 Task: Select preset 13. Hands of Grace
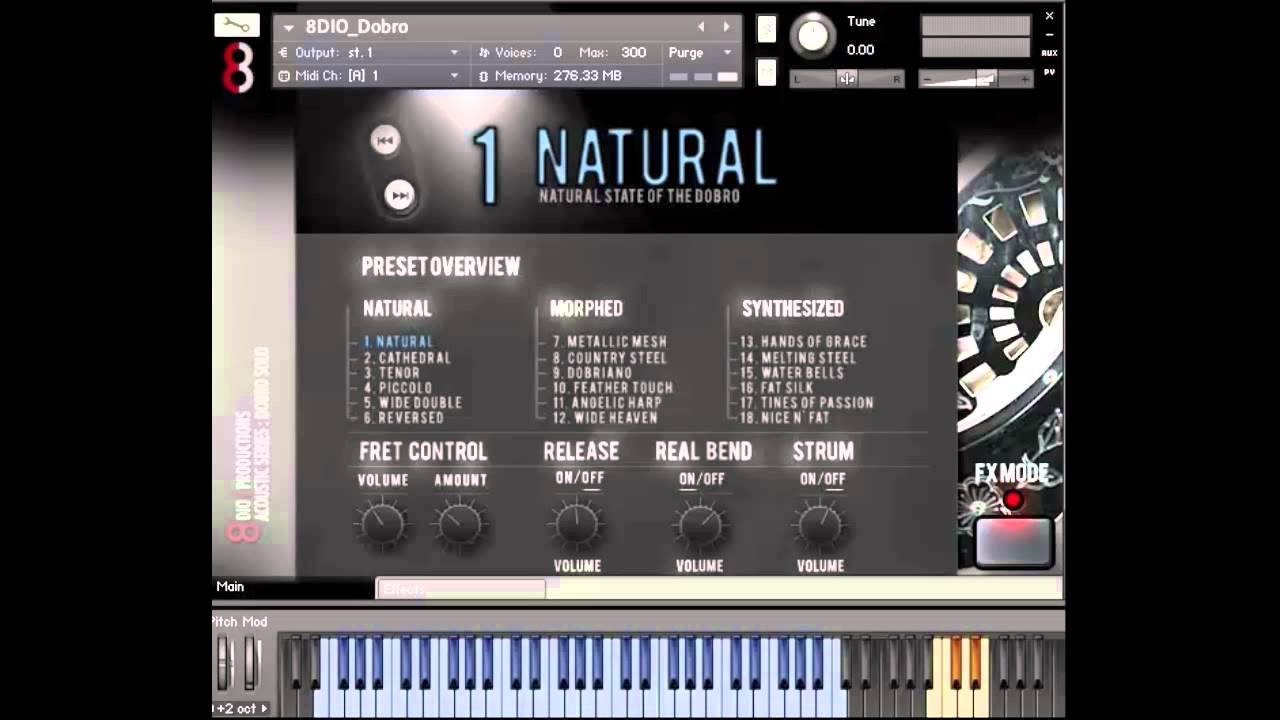click(804, 342)
